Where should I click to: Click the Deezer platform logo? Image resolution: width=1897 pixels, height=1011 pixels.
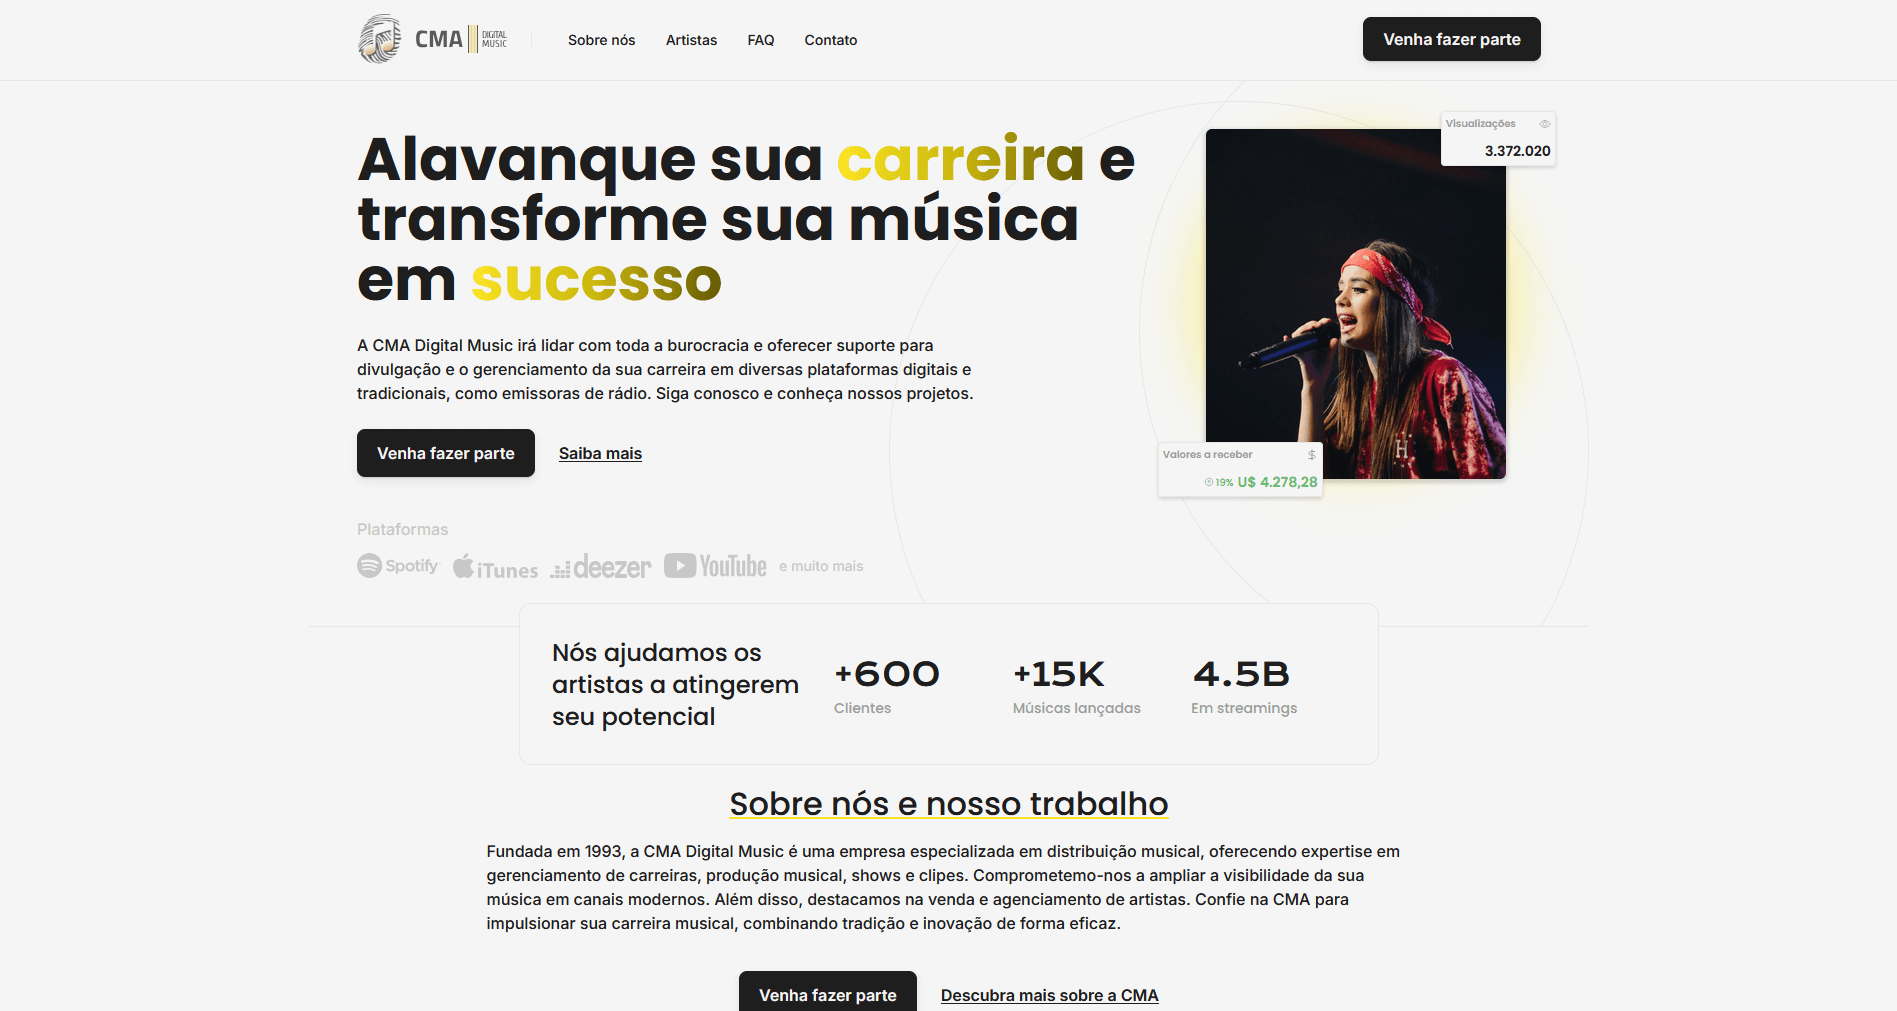click(x=600, y=567)
